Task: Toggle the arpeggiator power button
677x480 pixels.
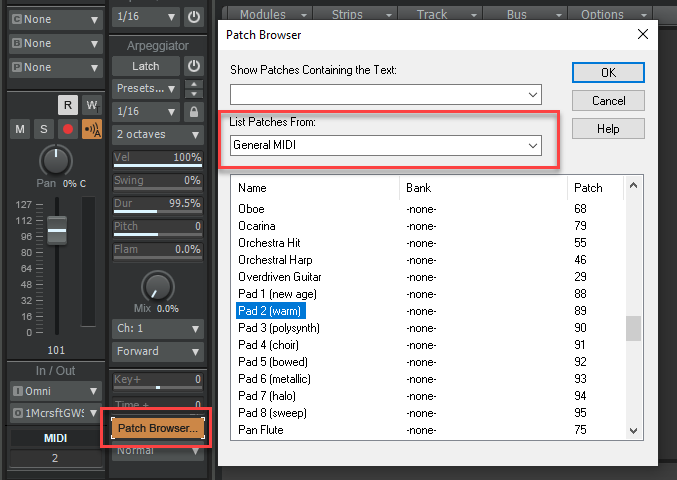Action: 194,67
